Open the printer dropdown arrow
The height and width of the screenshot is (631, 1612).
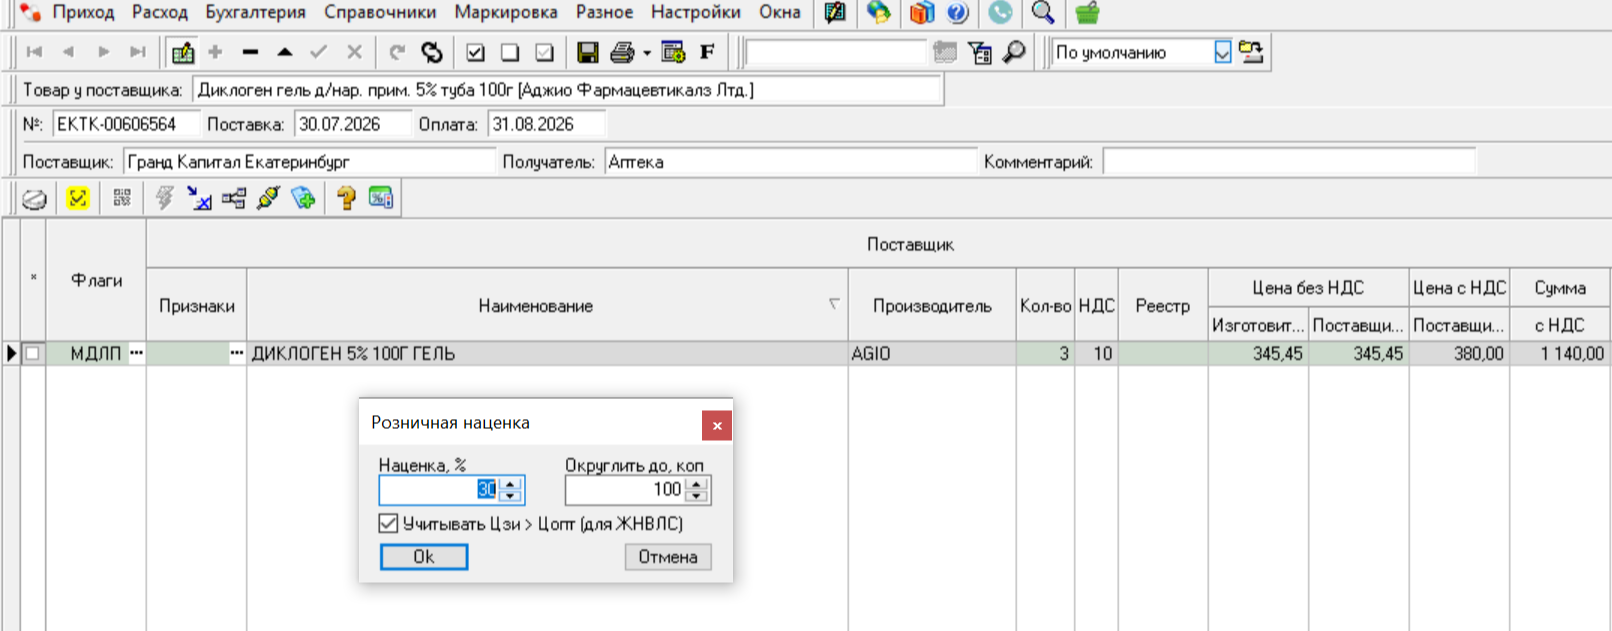pyautogui.click(x=647, y=53)
